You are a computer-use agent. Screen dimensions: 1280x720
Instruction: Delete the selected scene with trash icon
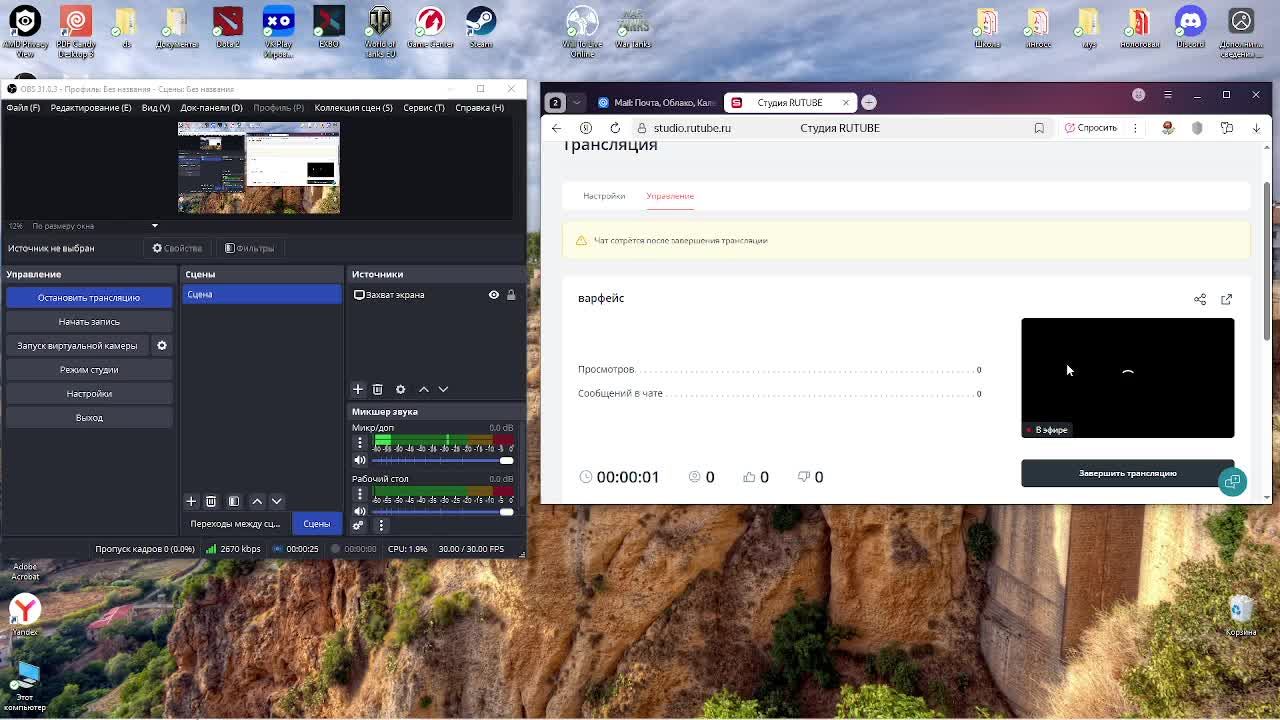pos(211,501)
